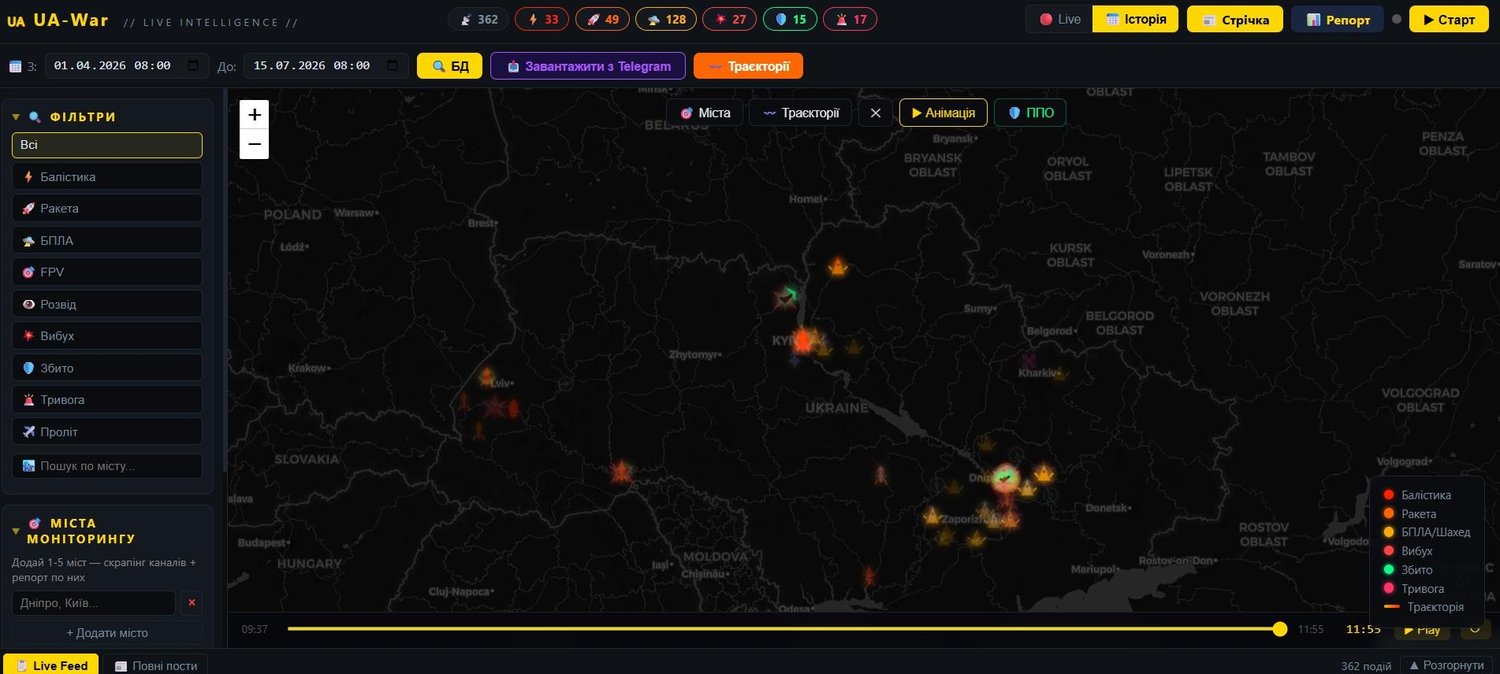Switch to Live mode
The image size is (1500, 674).
(1060, 19)
